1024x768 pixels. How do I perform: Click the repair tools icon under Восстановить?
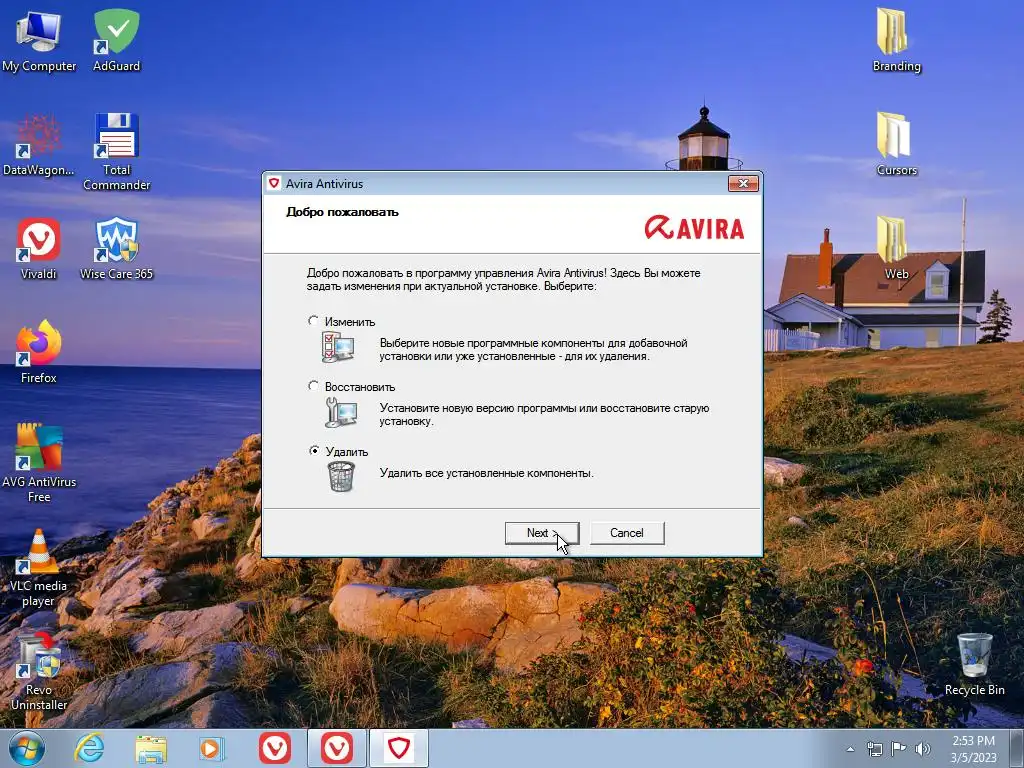[x=340, y=413]
